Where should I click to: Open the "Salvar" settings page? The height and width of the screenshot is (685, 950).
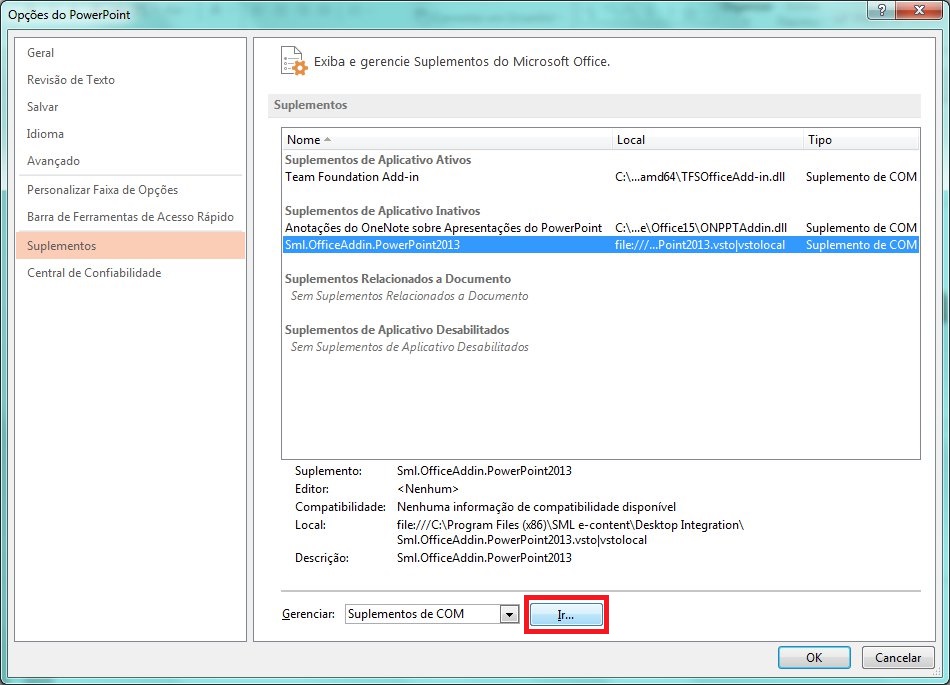(x=42, y=106)
